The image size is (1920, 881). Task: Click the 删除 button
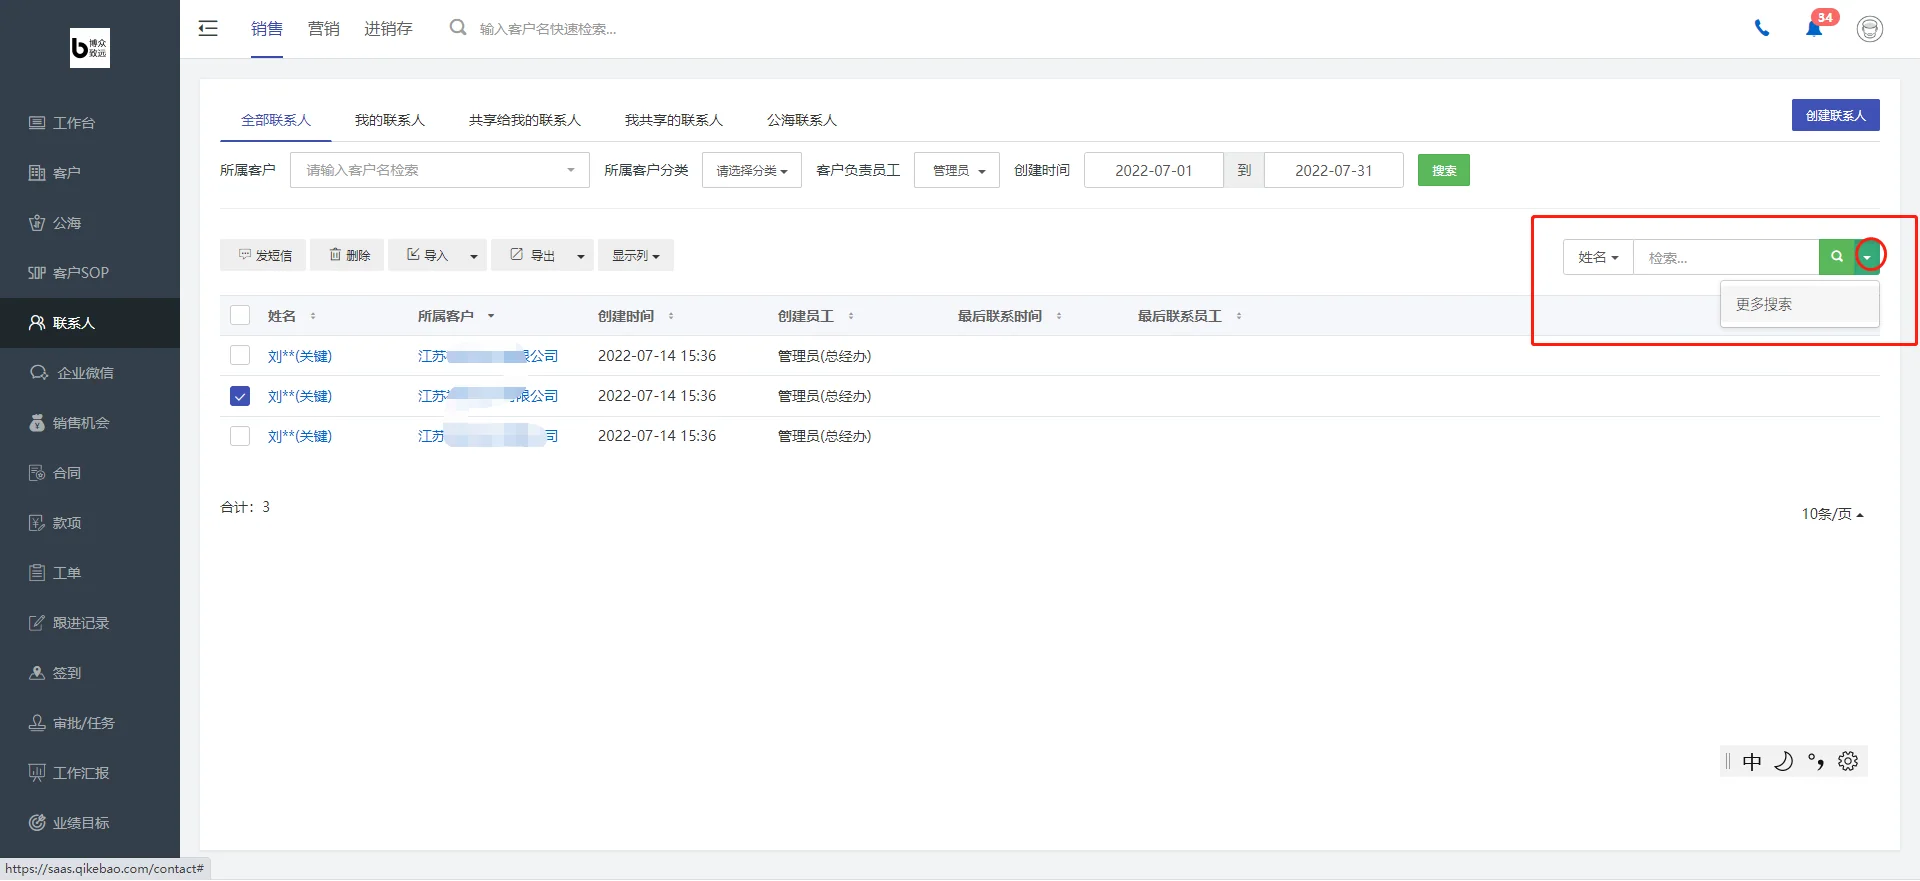(x=347, y=256)
